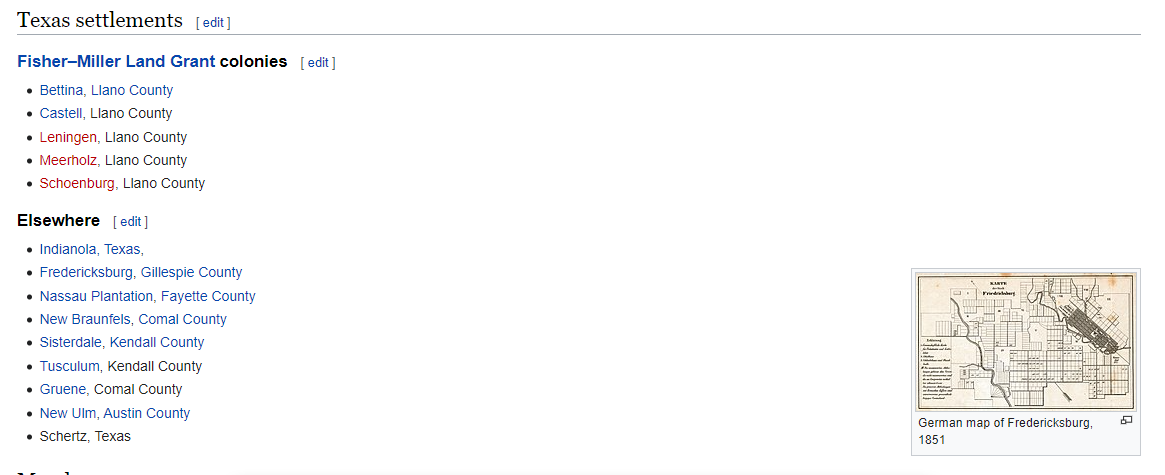Open the Fredericksburg link in the list
The width and height of the screenshot is (1165, 475).
[x=86, y=272]
